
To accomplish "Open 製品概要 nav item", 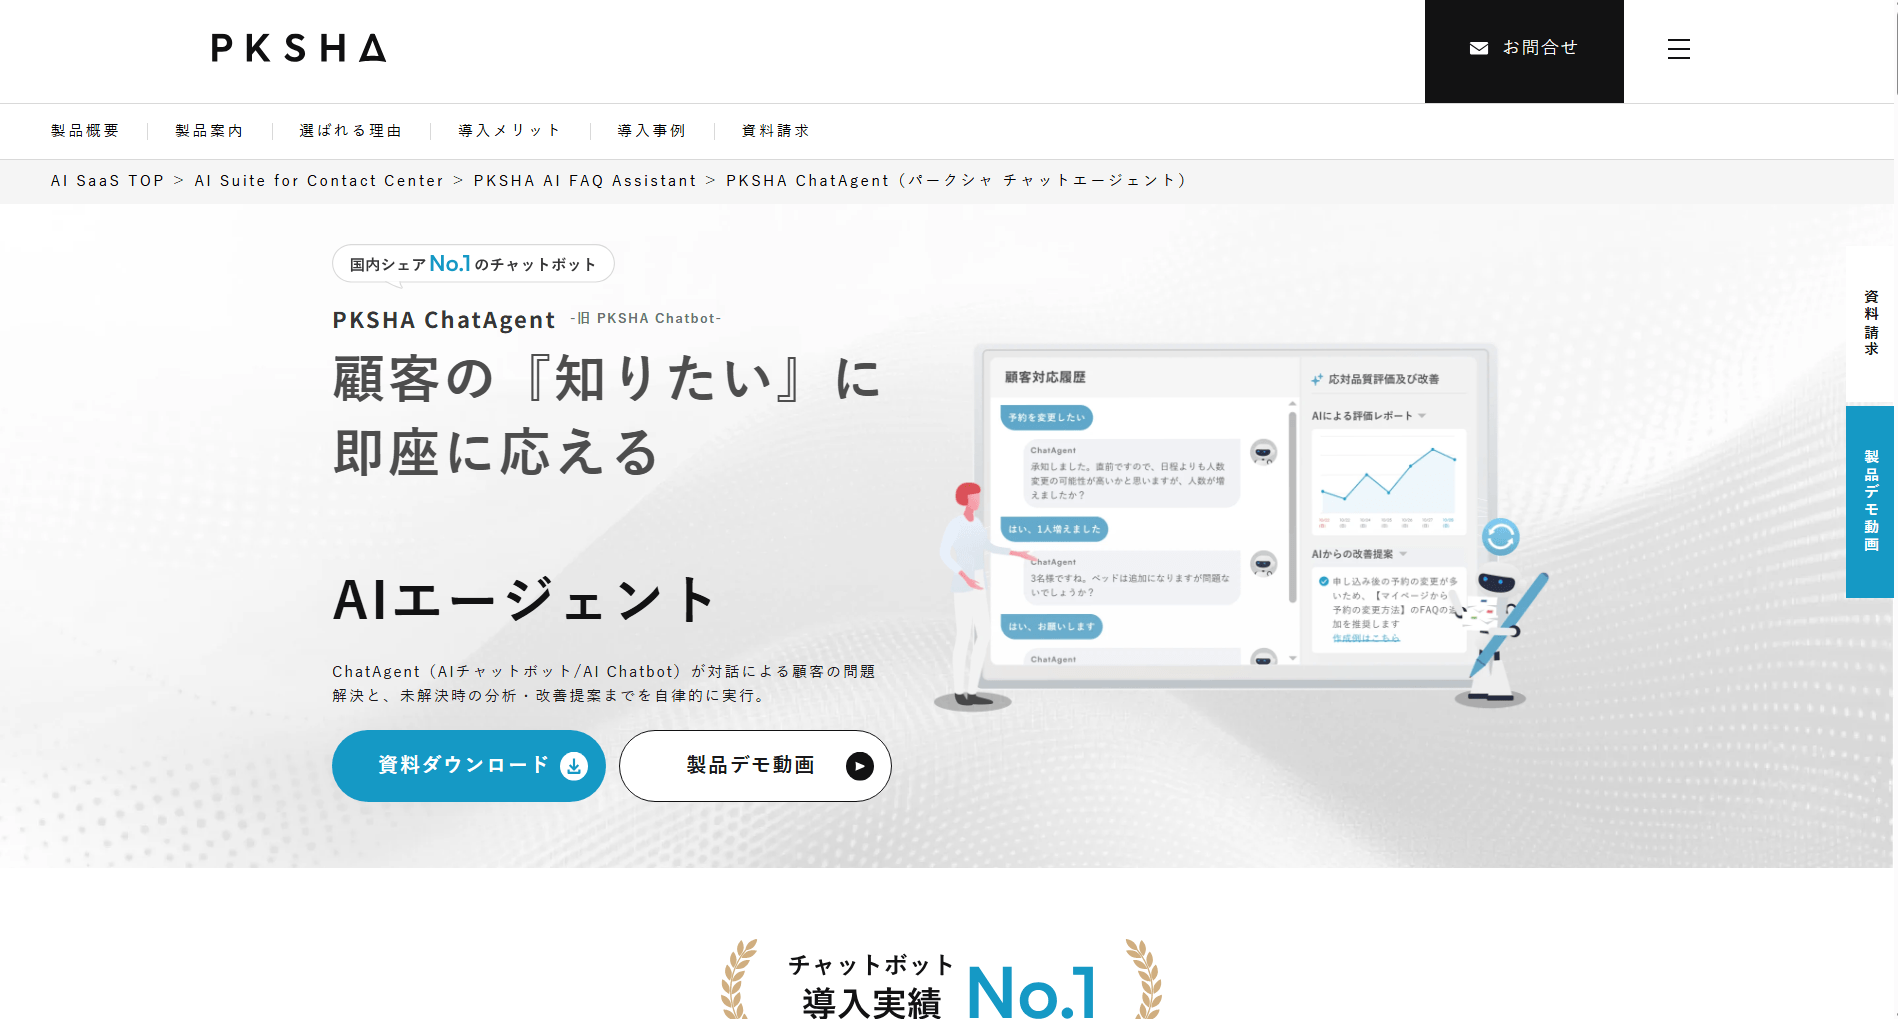I will tap(85, 131).
